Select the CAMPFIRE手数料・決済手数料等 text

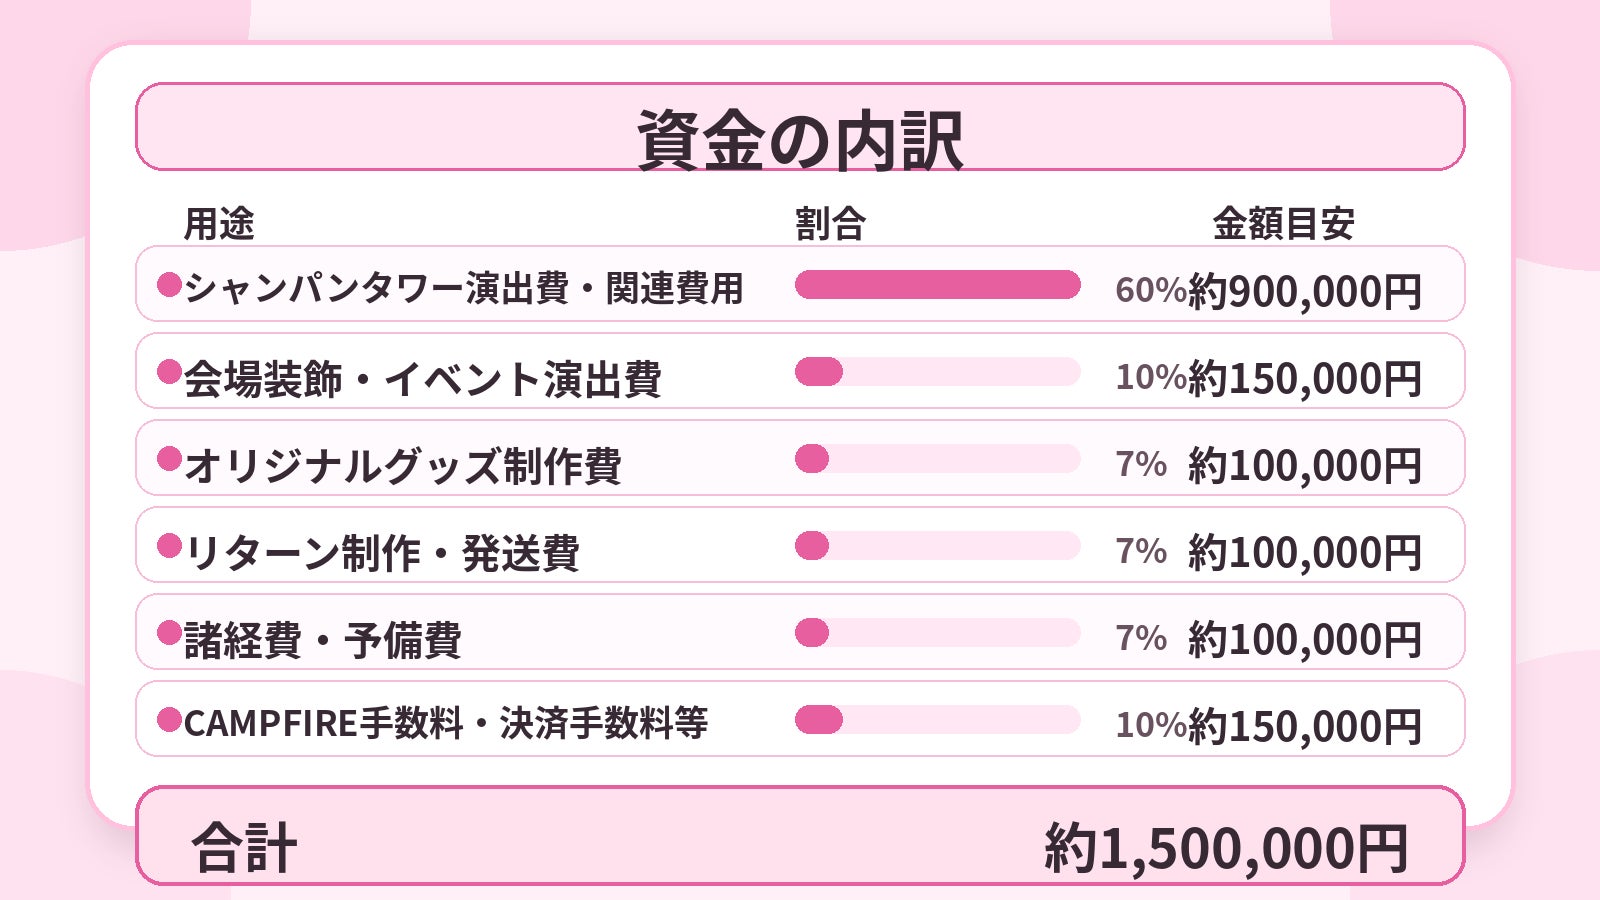(x=446, y=723)
